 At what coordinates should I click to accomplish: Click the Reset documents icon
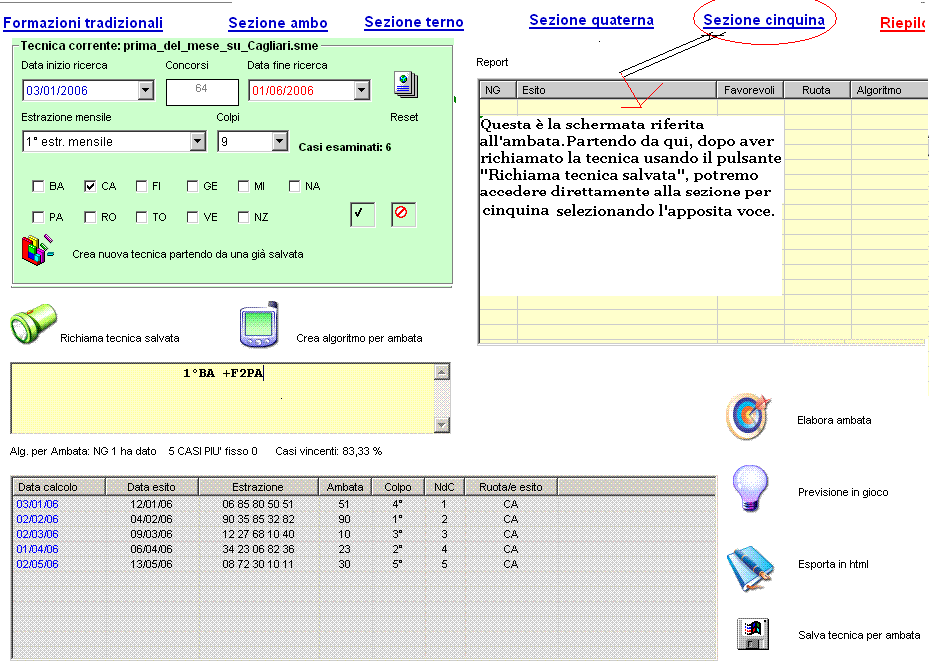coord(406,85)
